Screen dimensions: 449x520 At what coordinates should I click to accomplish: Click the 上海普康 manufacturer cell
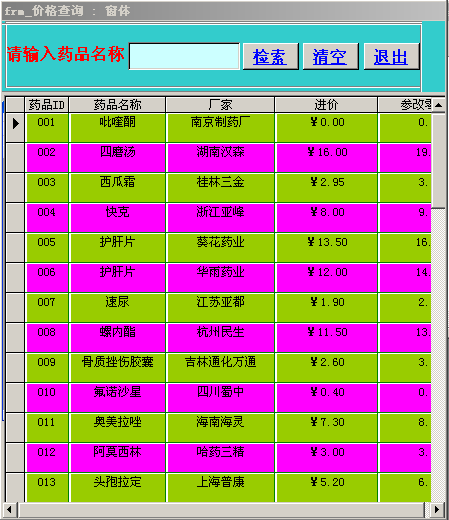[x=221, y=488]
